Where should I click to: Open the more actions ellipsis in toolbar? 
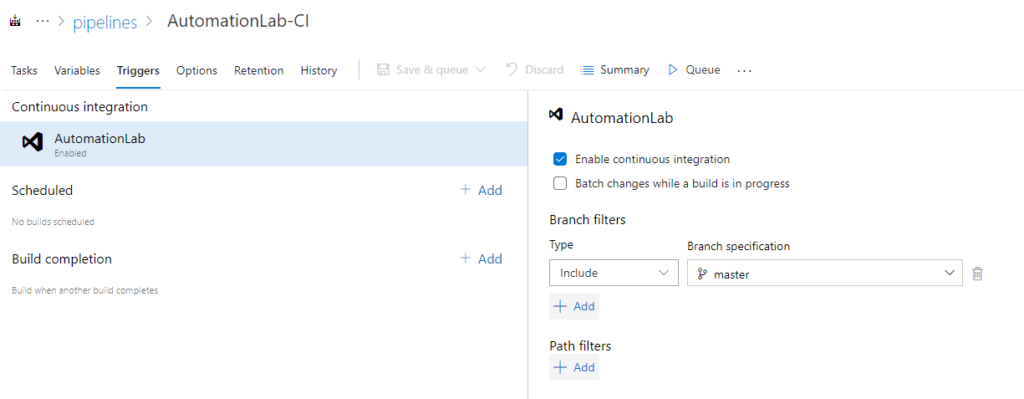coord(744,71)
